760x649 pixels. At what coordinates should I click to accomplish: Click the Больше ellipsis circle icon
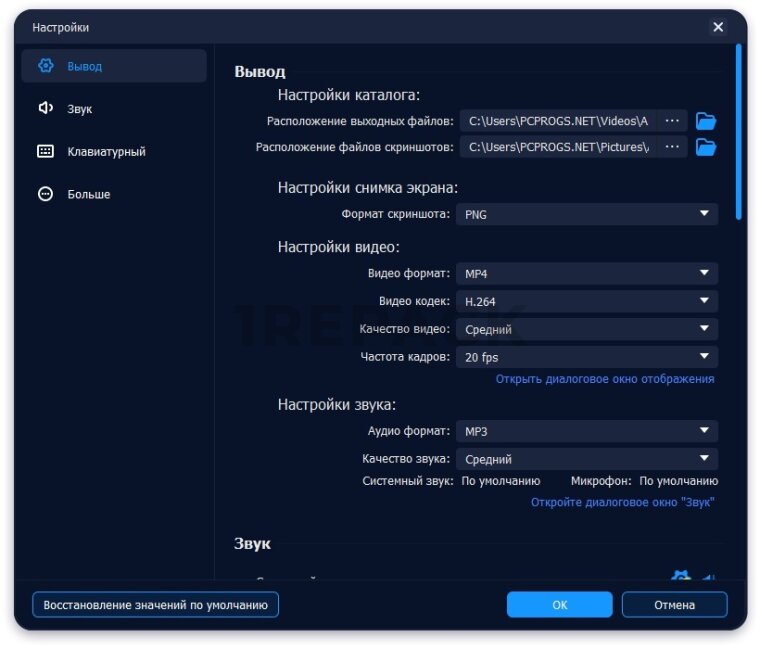click(x=45, y=194)
